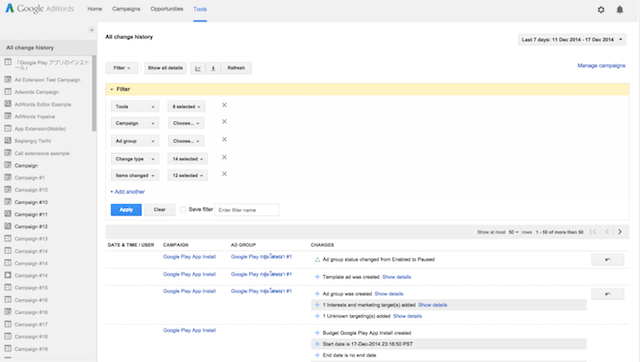Screen dimensions: 640x362
Task: Open the 8 selected dropdown
Action: (186, 107)
